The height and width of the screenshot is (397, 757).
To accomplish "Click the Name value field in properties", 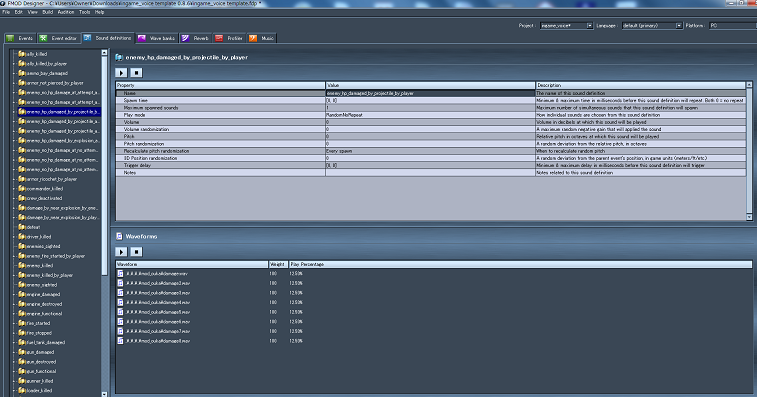I will [430, 93].
